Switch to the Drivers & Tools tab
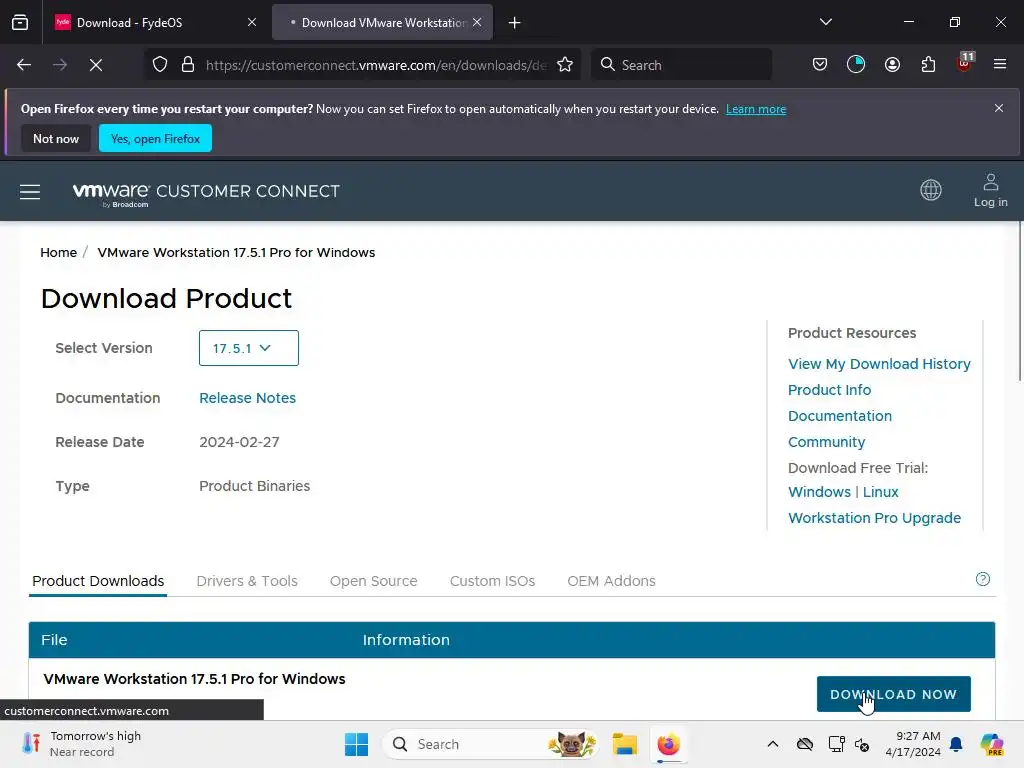The height and width of the screenshot is (768, 1024). point(247,581)
